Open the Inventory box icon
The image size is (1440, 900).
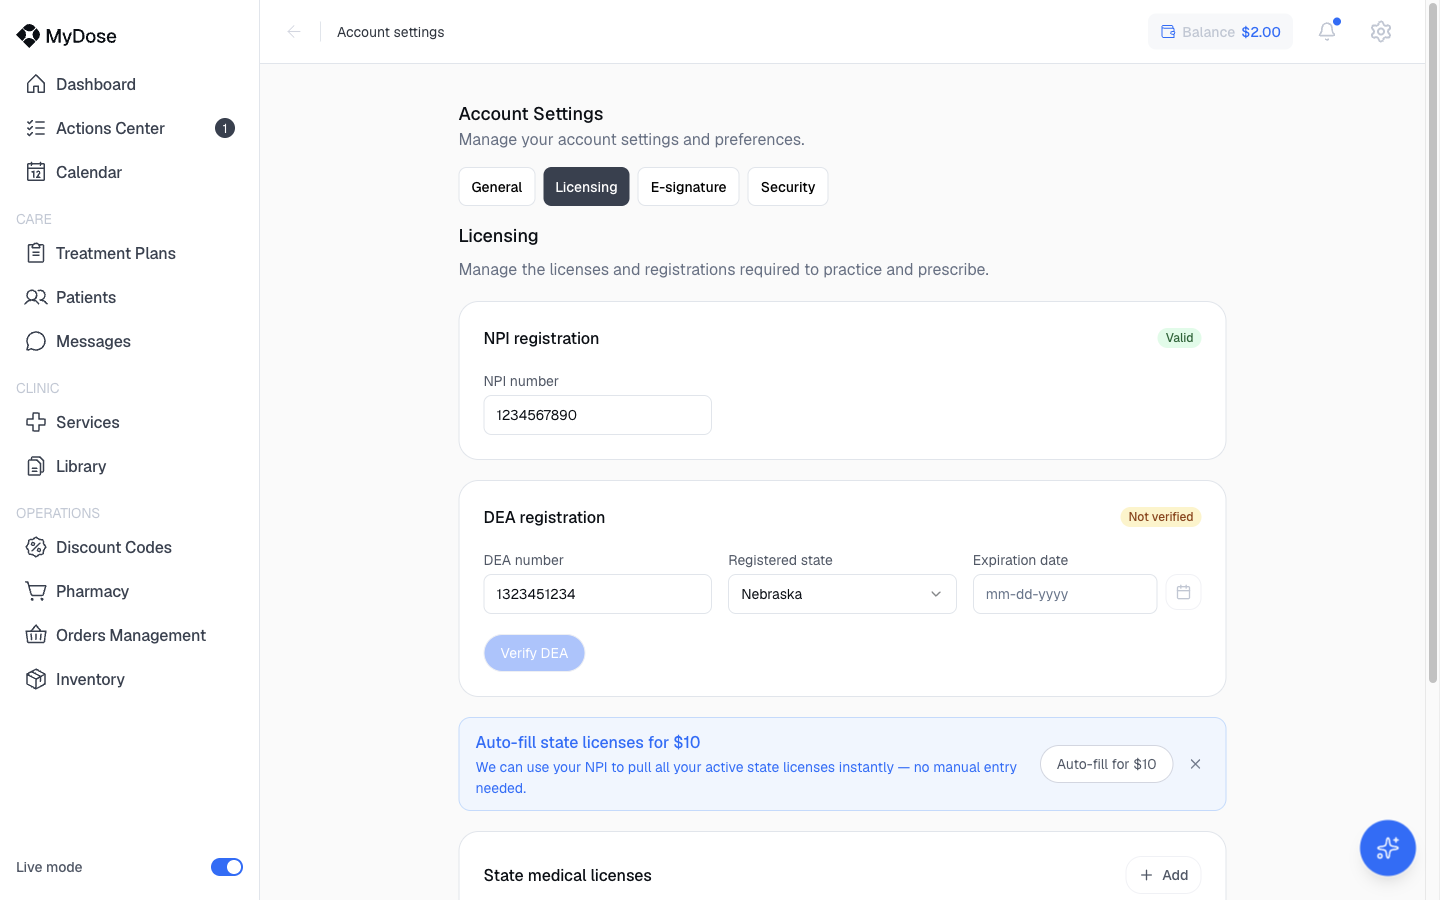tap(36, 679)
